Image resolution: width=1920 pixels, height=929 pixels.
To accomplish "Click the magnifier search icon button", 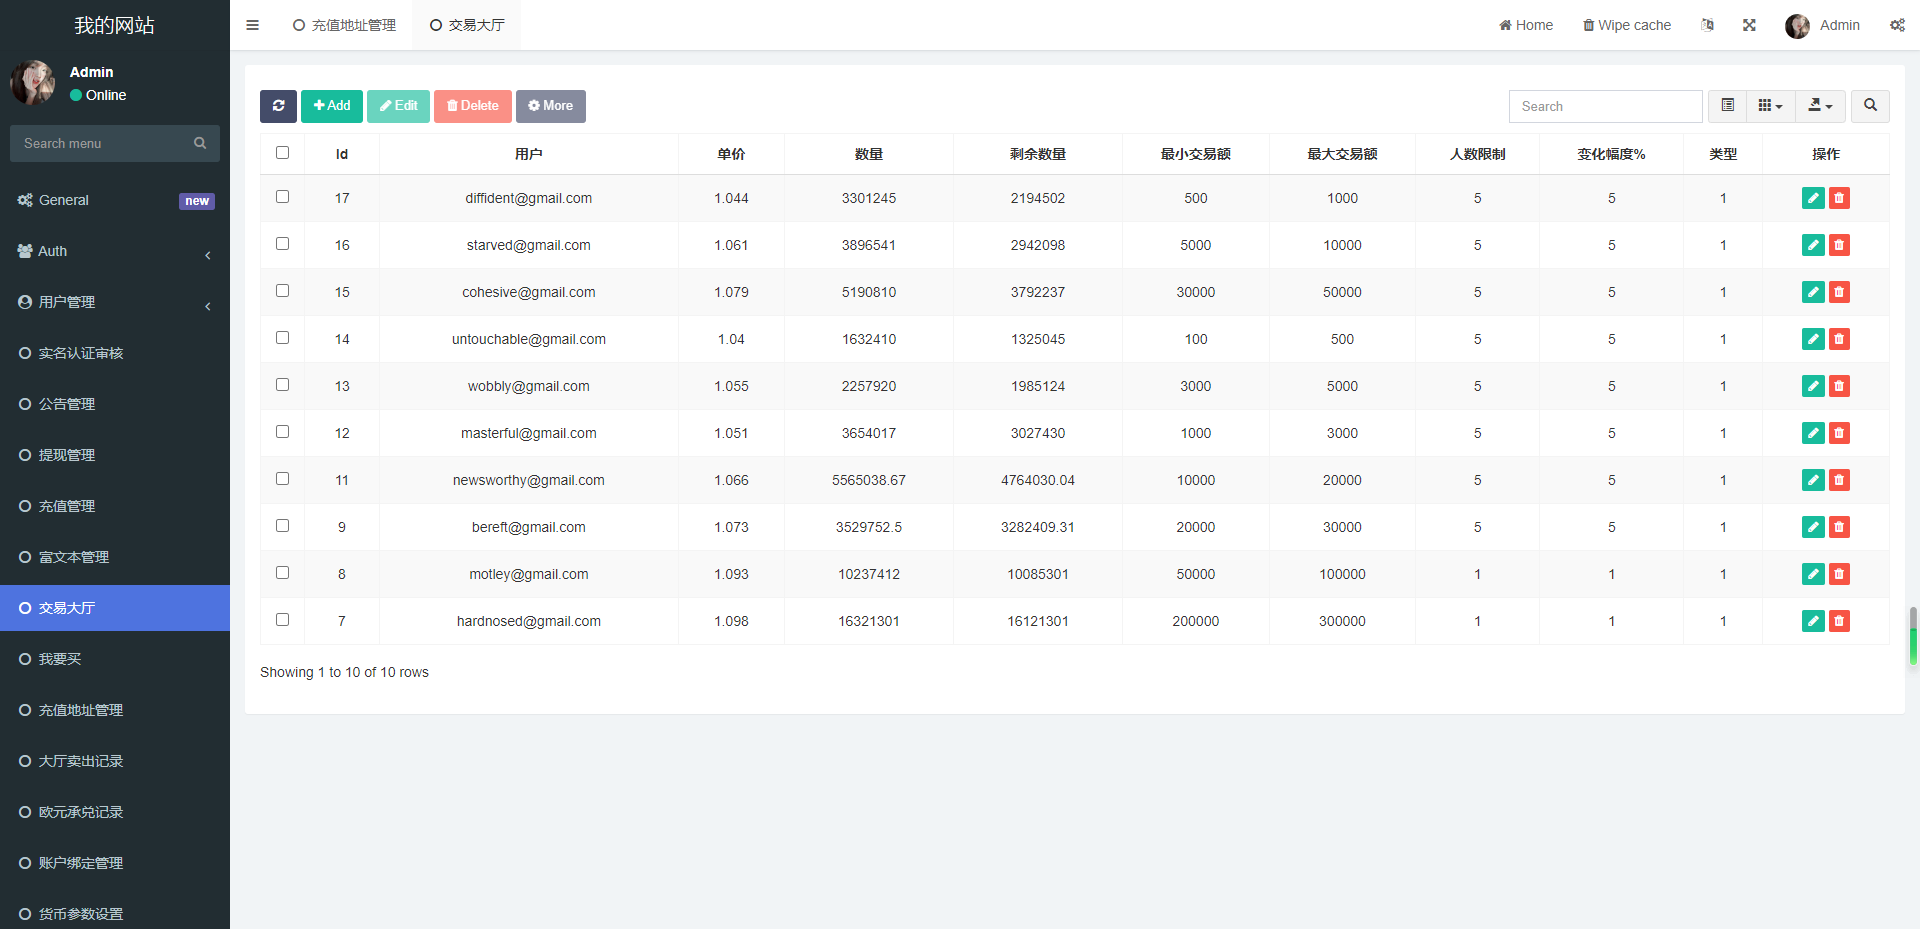I will 1870,106.
